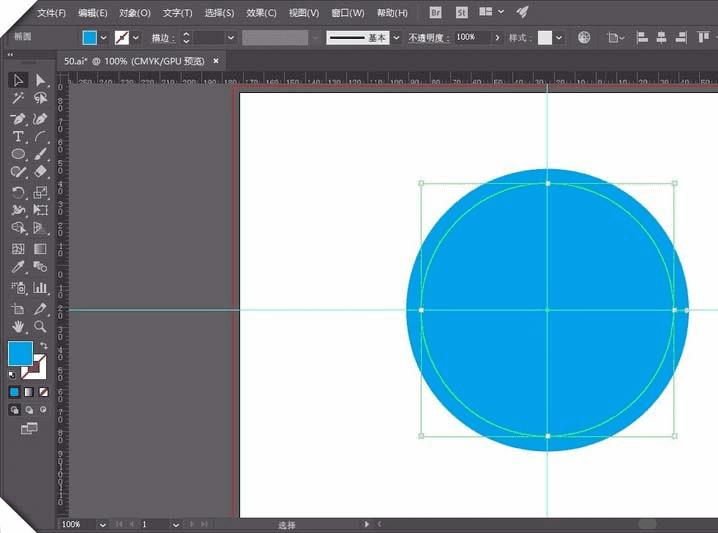Switch to gradient fill mode

[28, 392]
